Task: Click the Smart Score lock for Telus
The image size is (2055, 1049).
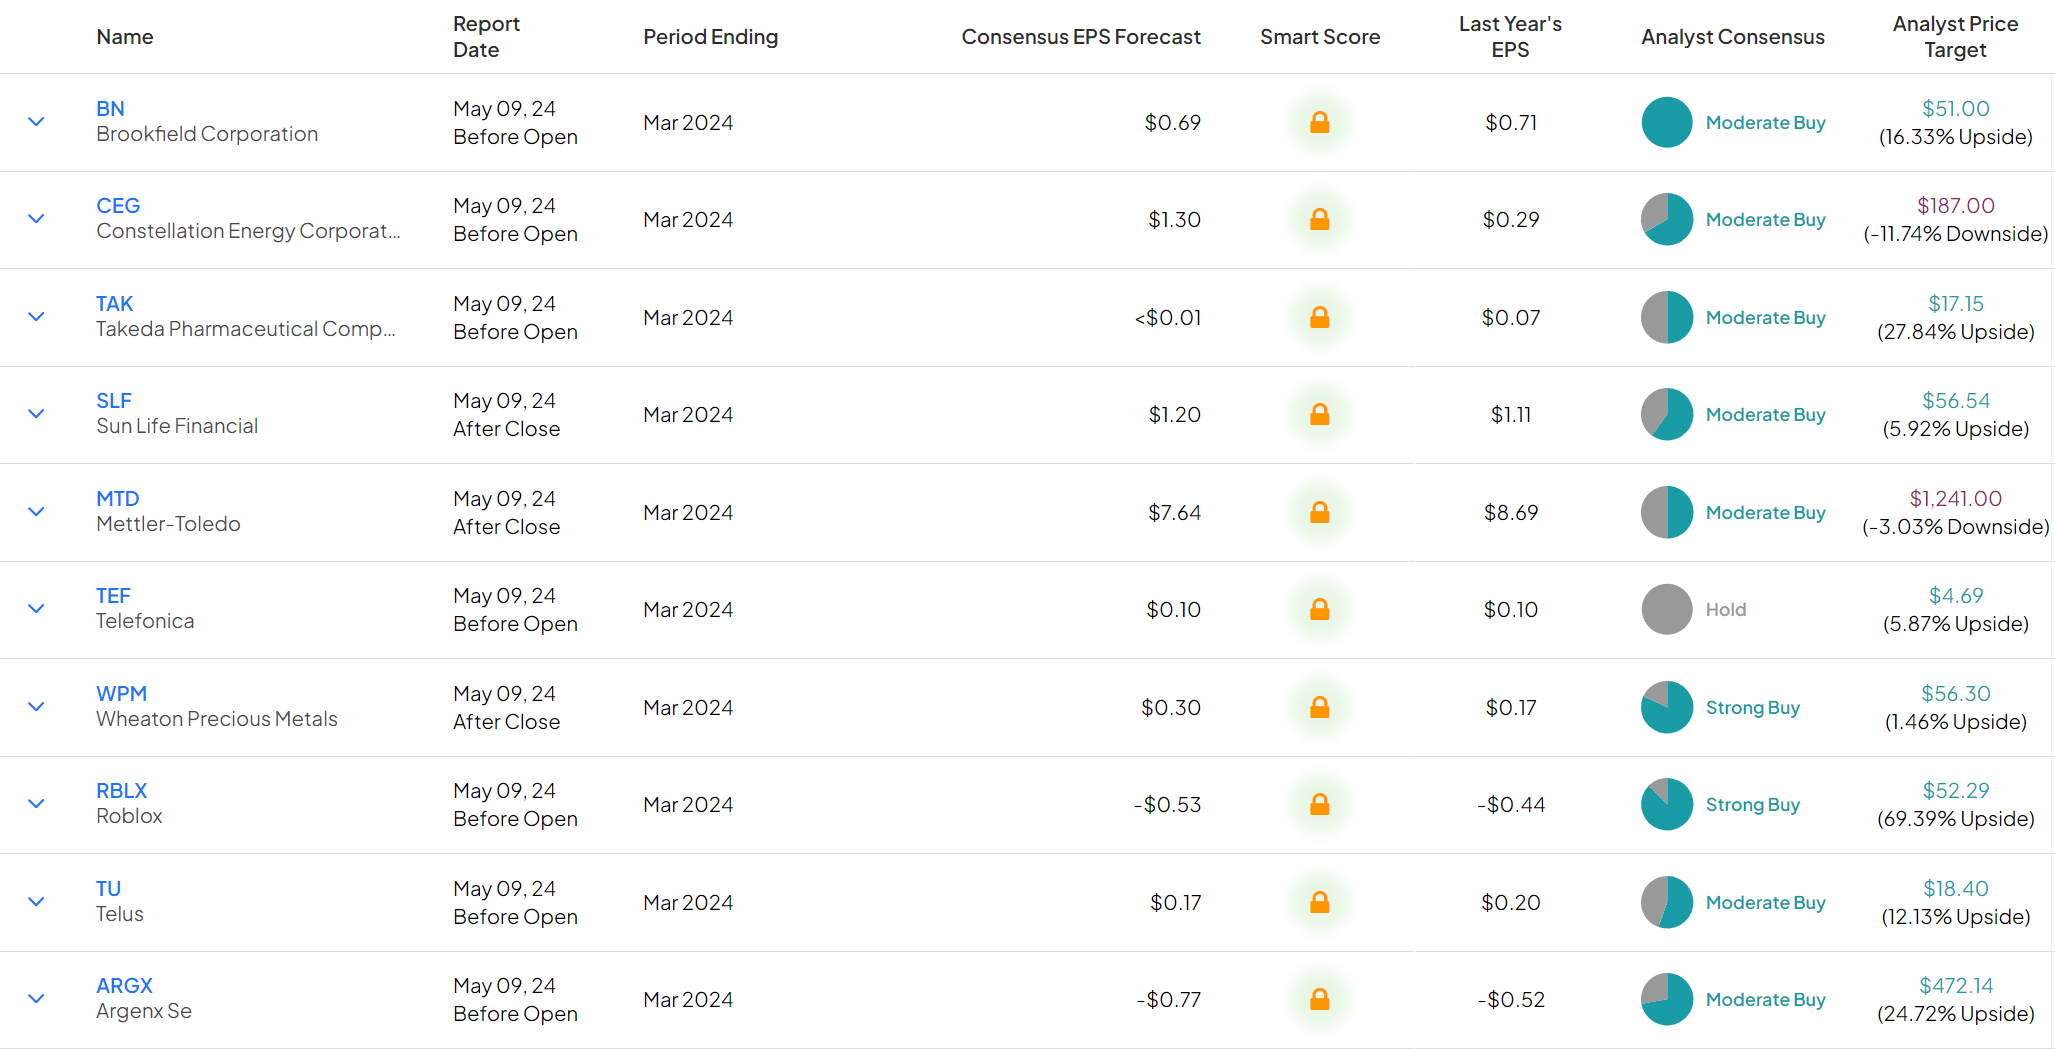Action: tap(1319, 902)
